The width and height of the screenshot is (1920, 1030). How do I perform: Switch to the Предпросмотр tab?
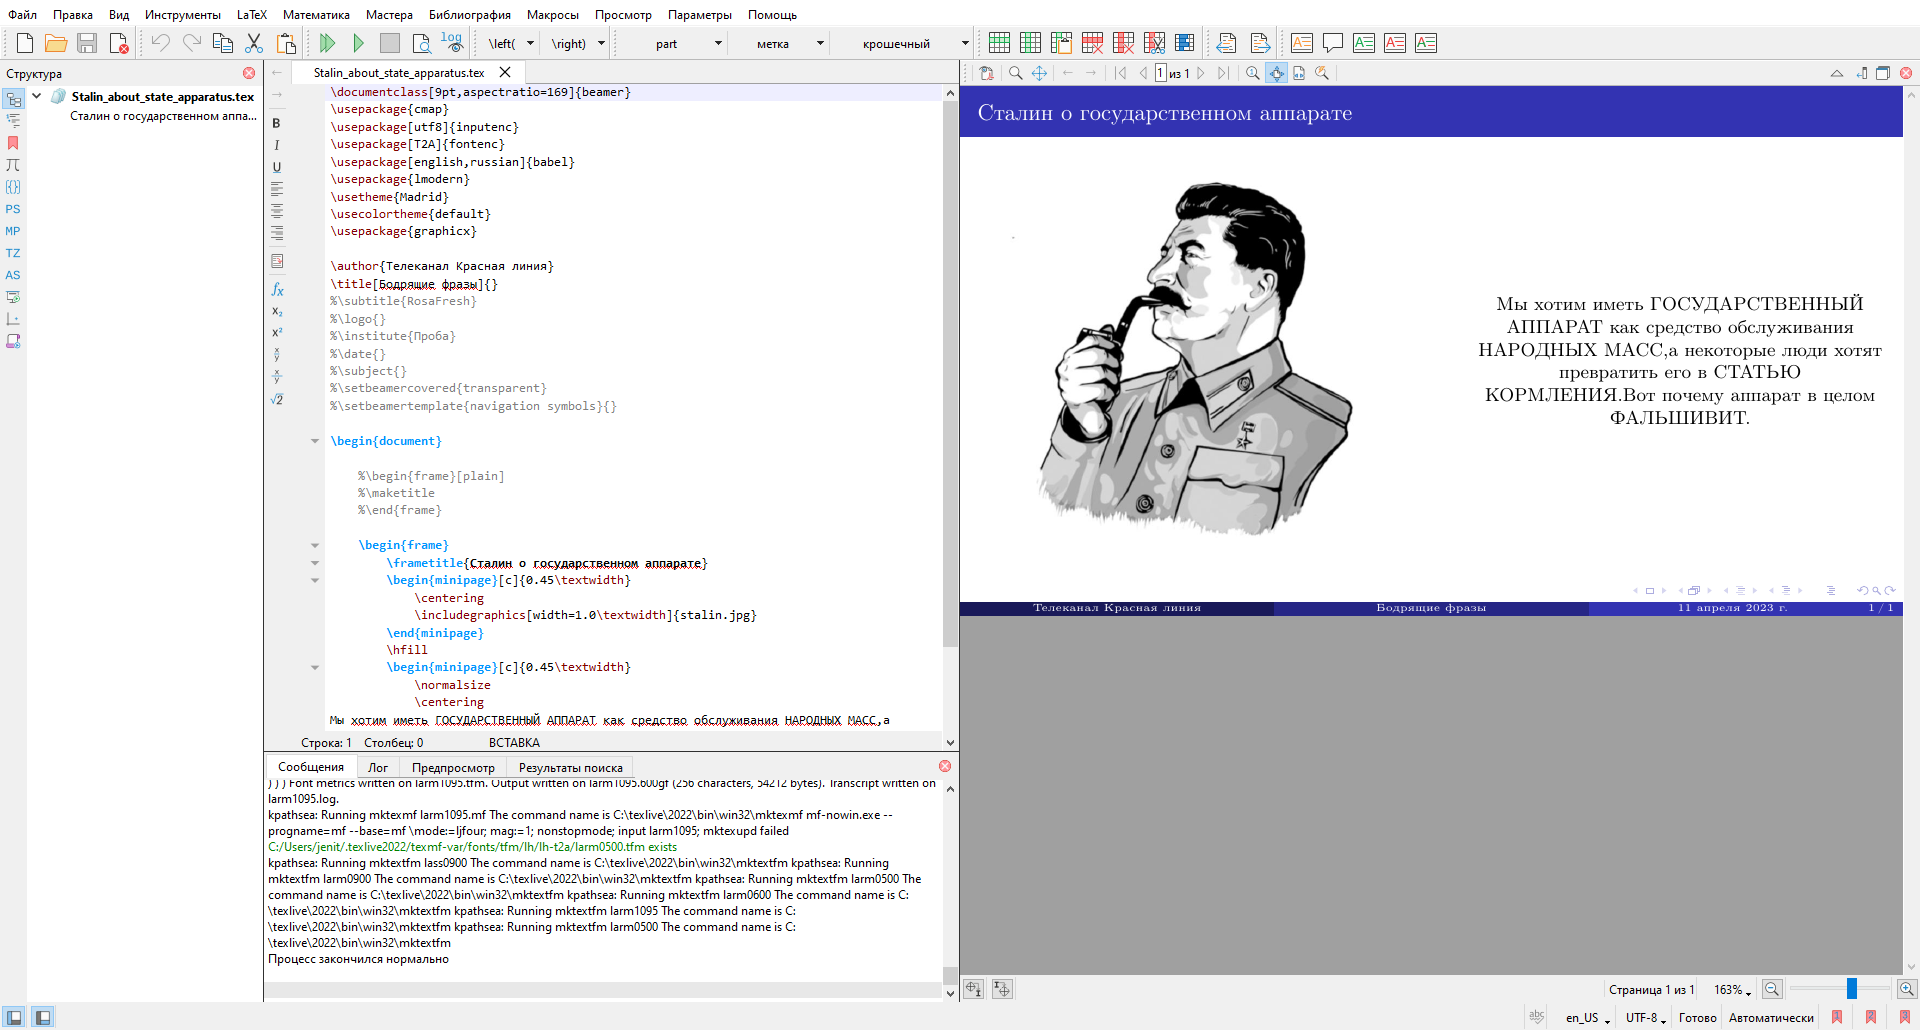[x=453, y=768]
